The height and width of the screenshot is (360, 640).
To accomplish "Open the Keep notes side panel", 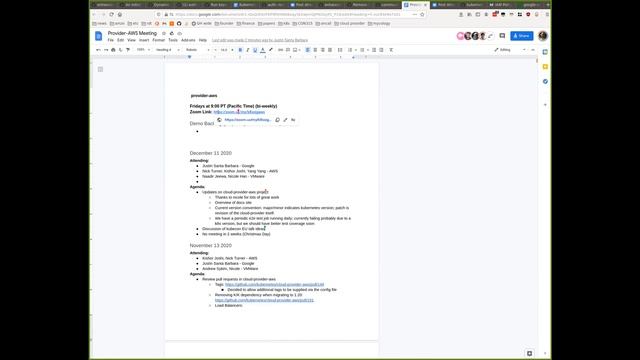I will 545,67.
